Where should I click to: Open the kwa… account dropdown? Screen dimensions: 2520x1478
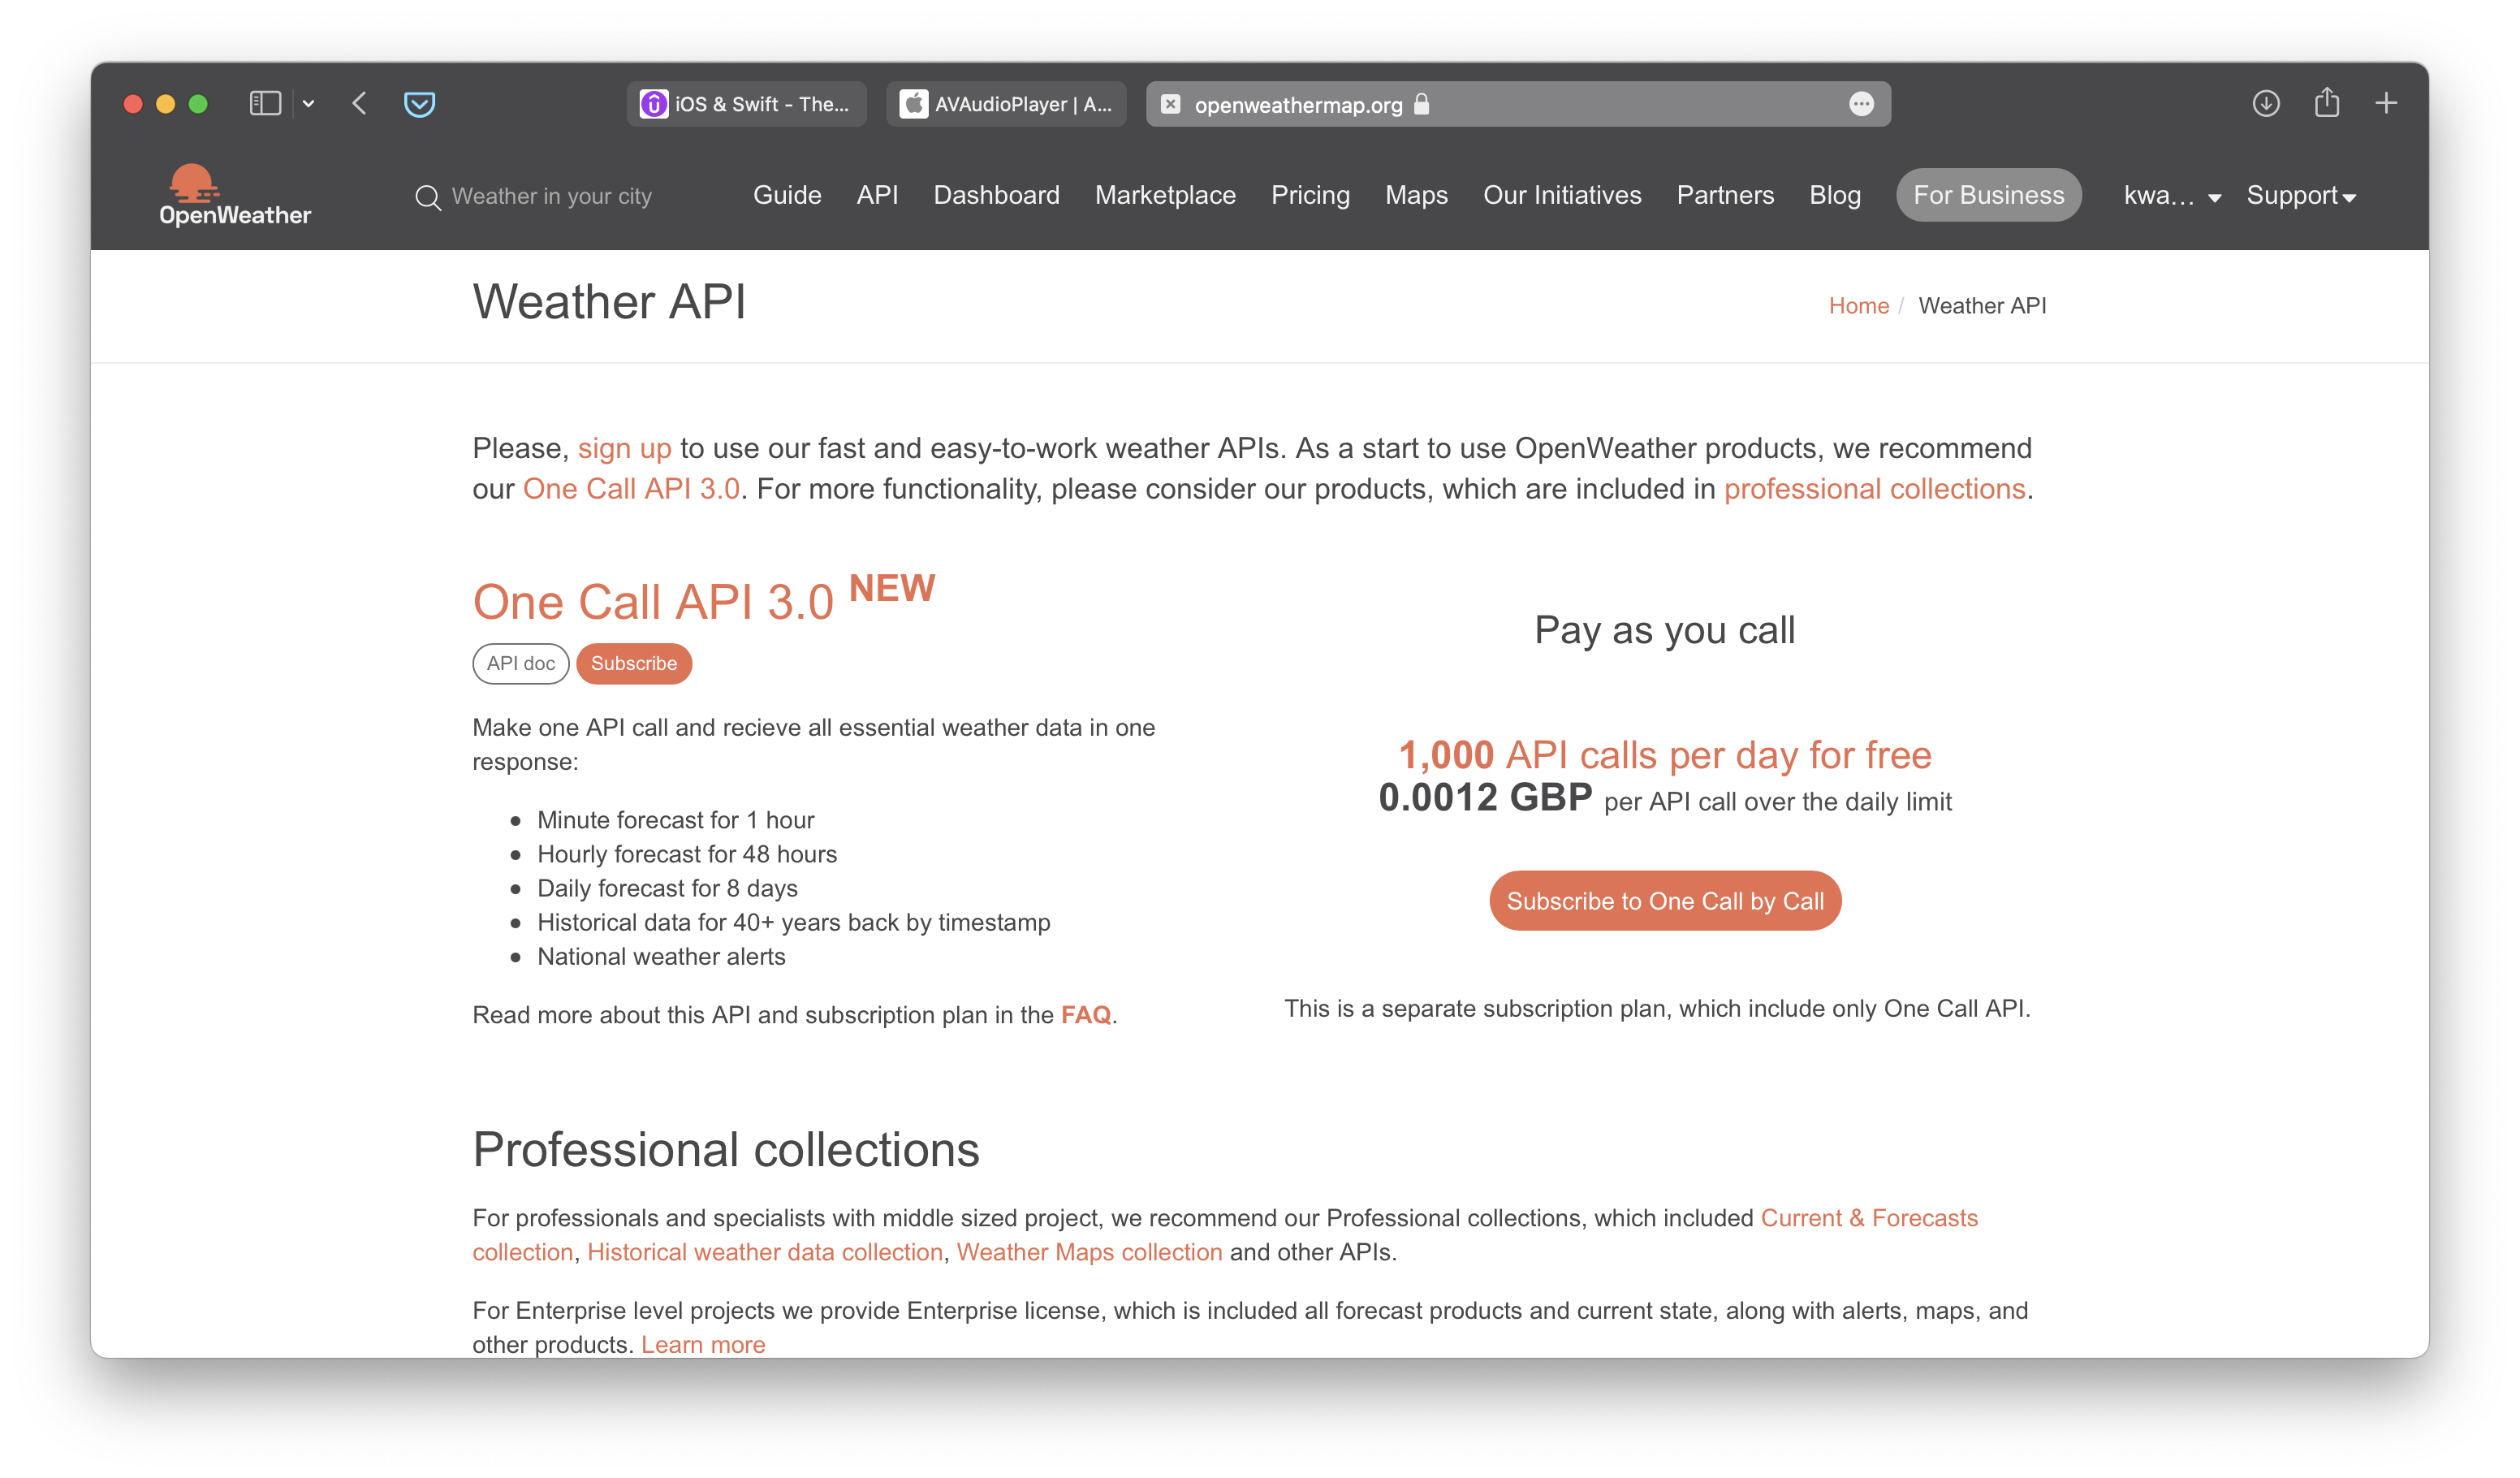[2171, 196]
